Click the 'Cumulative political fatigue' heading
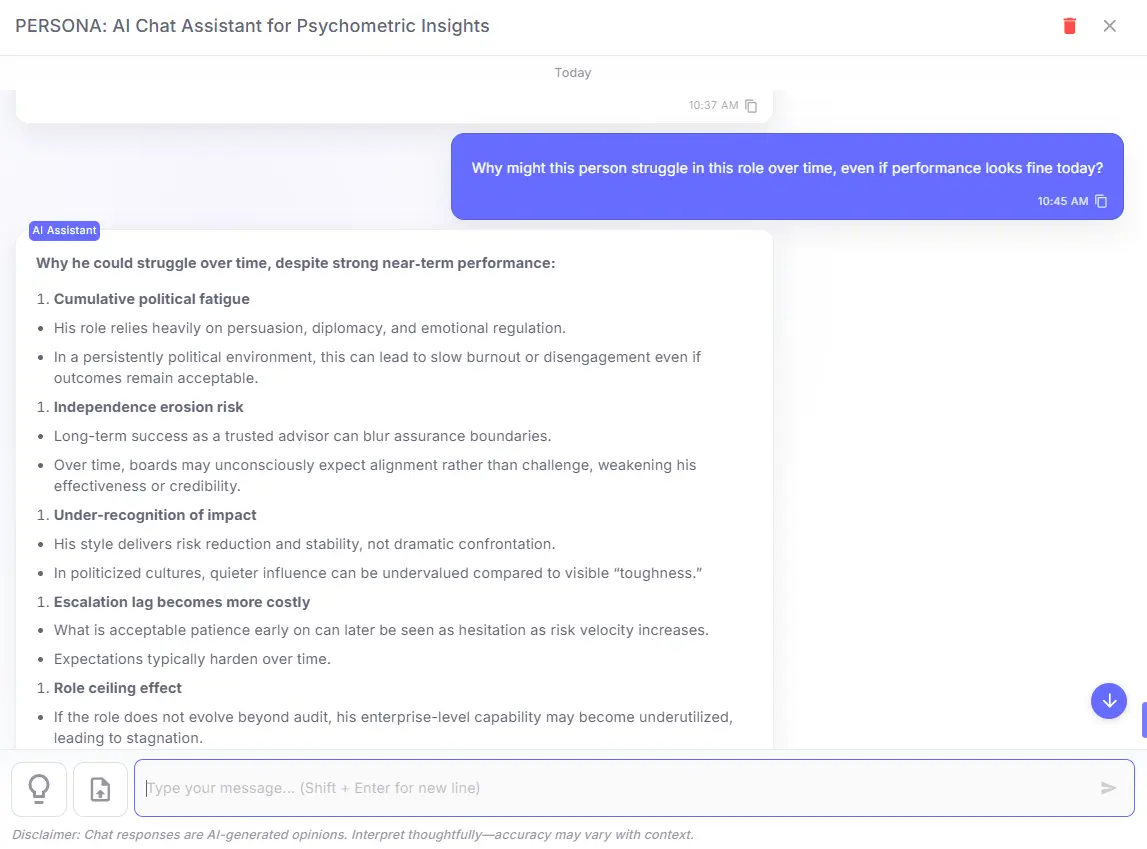The image size is (1147, 849). [x=151, y=299]
